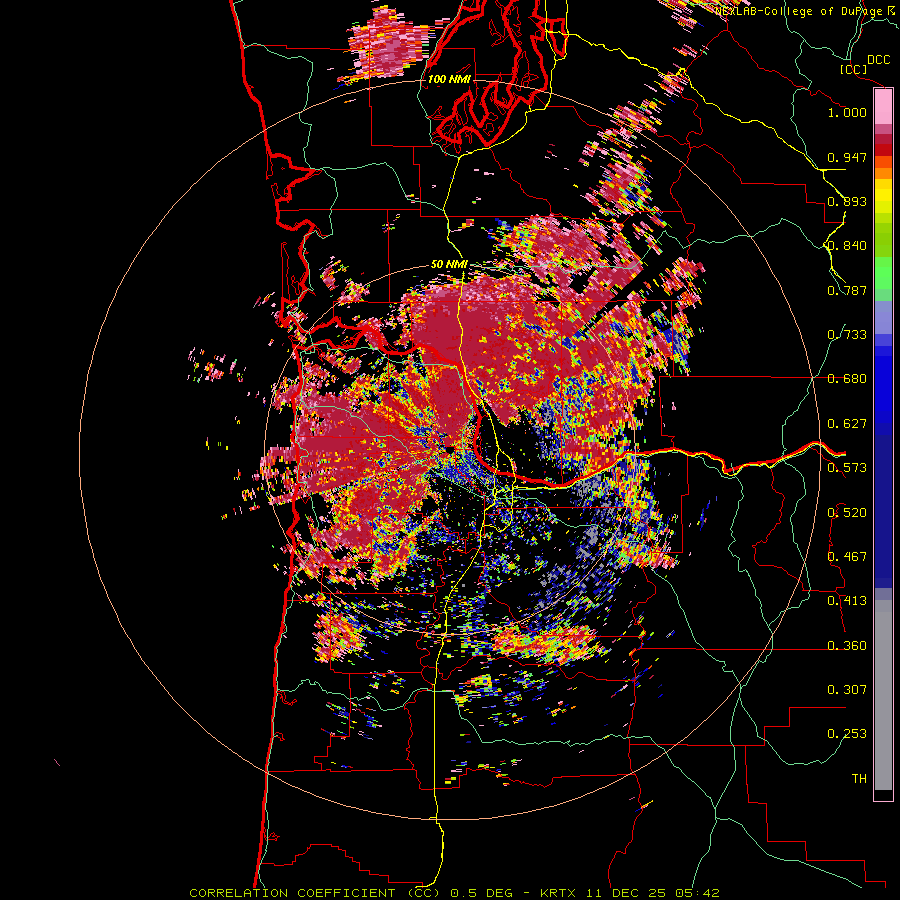Click the TH threshold label
Screen dimensions: 900x900
[859, 779]
